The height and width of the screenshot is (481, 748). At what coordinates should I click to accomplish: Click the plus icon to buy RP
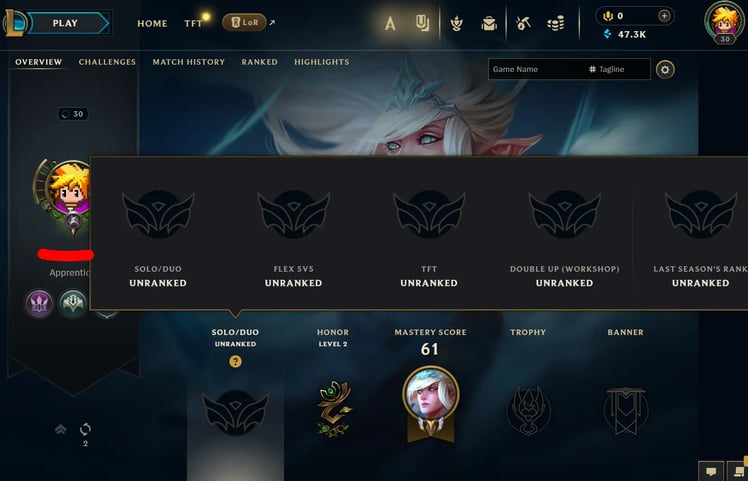pyautogui.click(x=664, y=16)
